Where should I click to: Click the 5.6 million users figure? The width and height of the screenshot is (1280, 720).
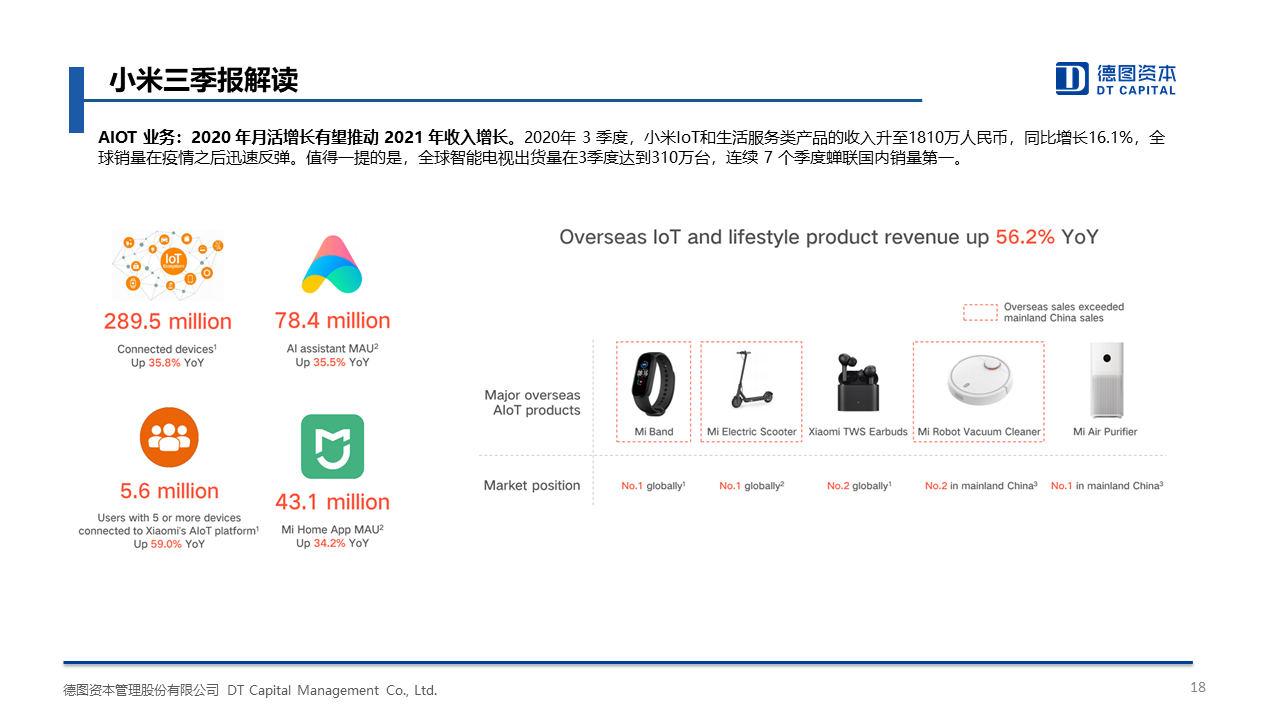(169, 491)
